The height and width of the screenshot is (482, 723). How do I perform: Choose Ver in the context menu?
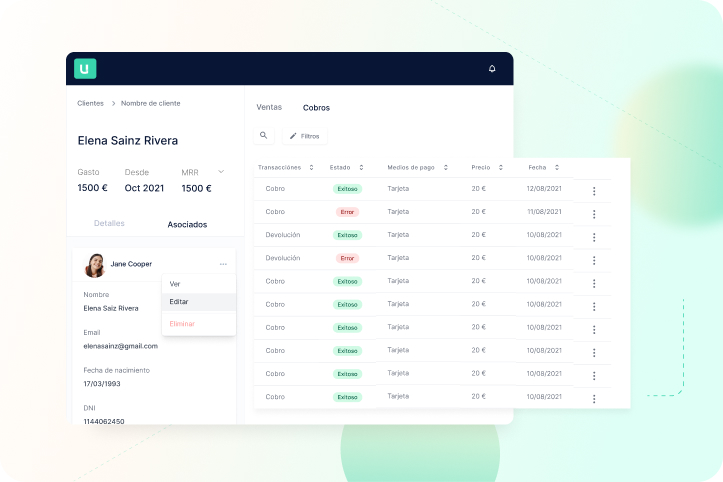199,284
